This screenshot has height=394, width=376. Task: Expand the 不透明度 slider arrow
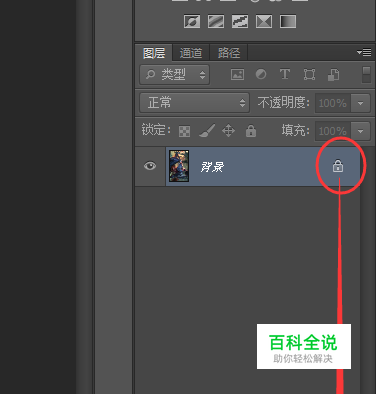[360, 103]
